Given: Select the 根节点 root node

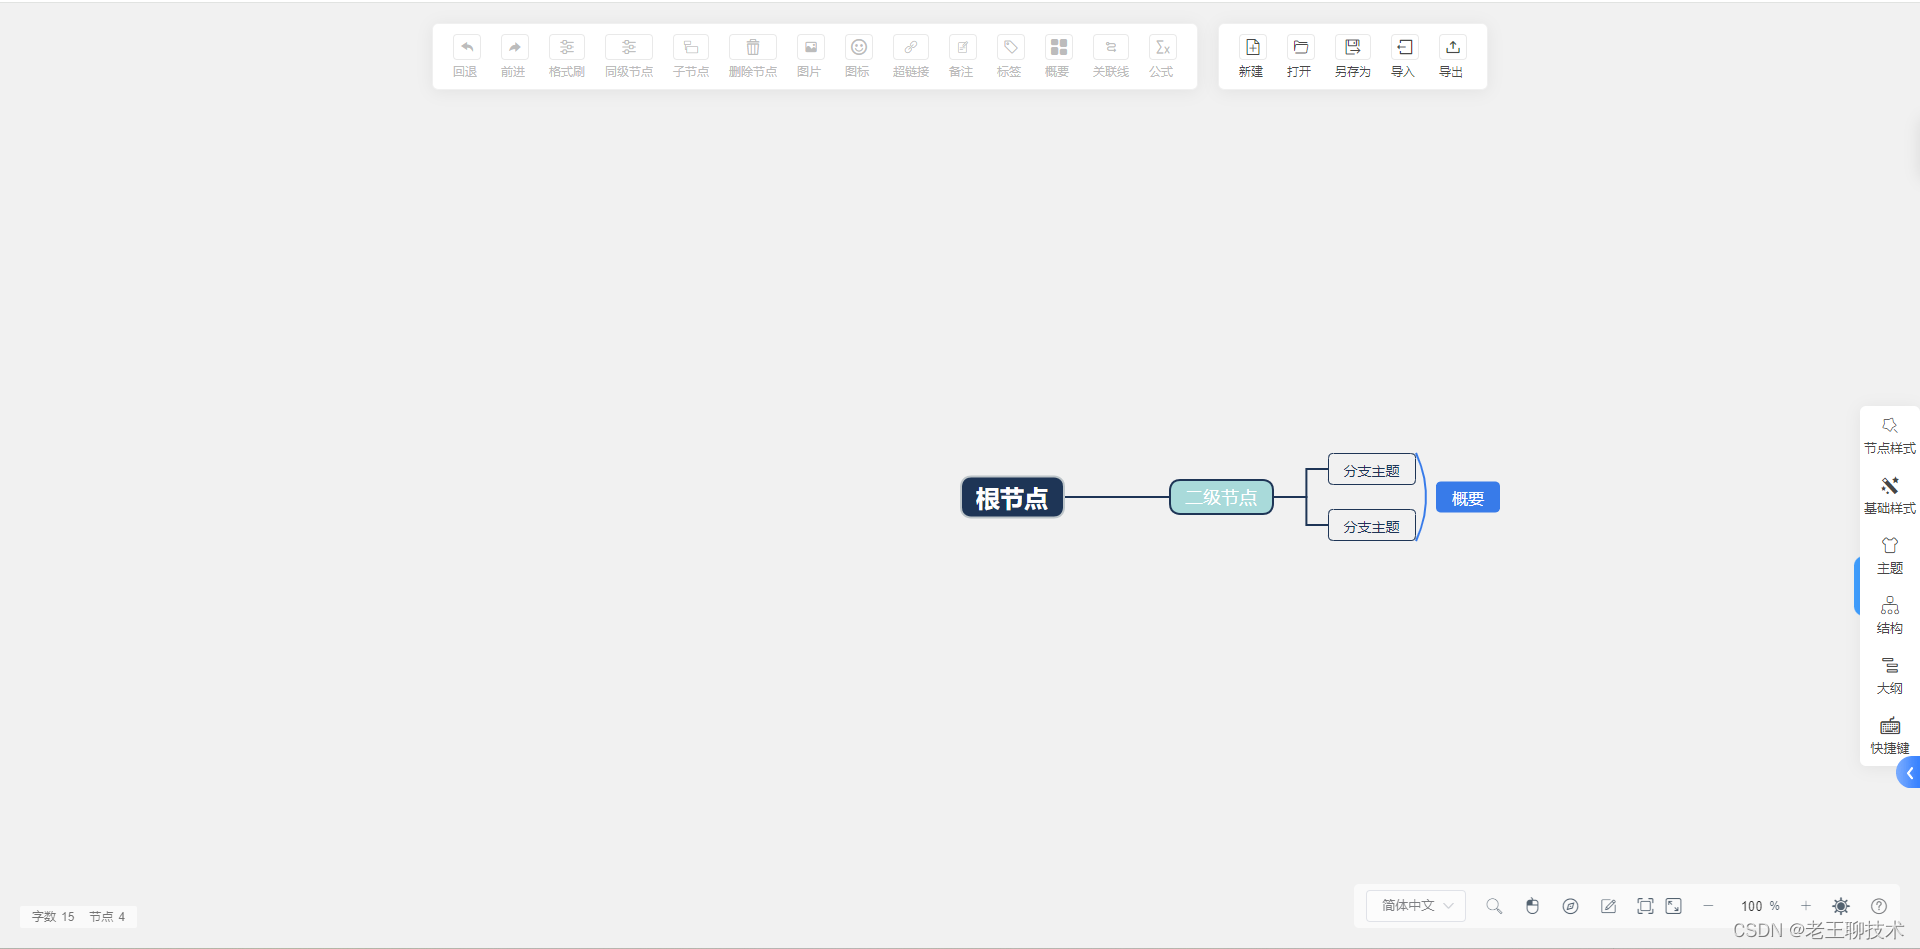Looking at the screenshot, I should coord(1012,497).
